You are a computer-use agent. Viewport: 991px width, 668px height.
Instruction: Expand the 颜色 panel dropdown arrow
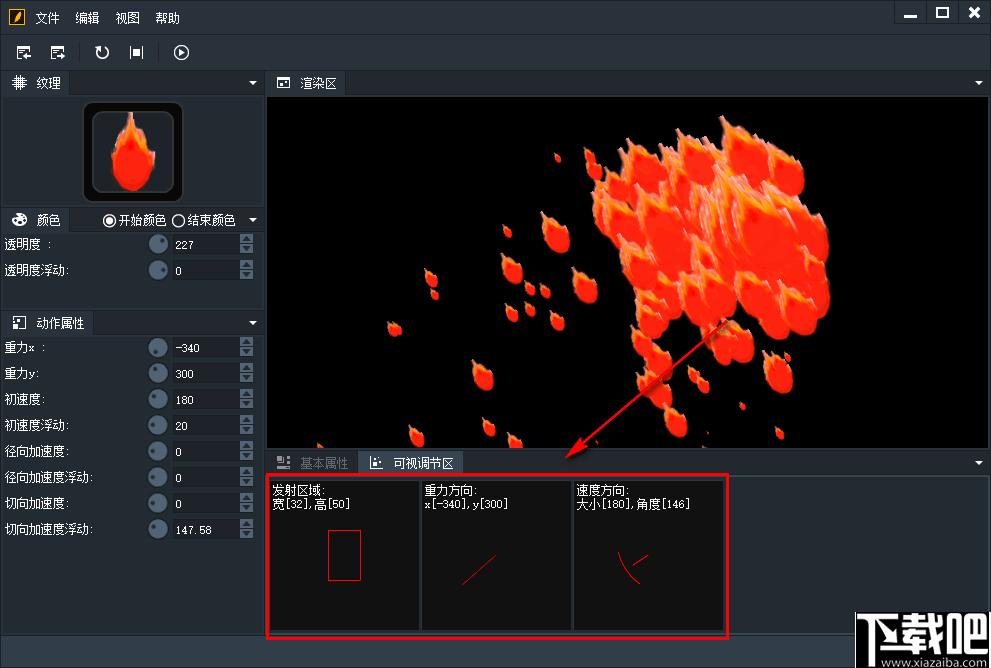pos(253,220)
